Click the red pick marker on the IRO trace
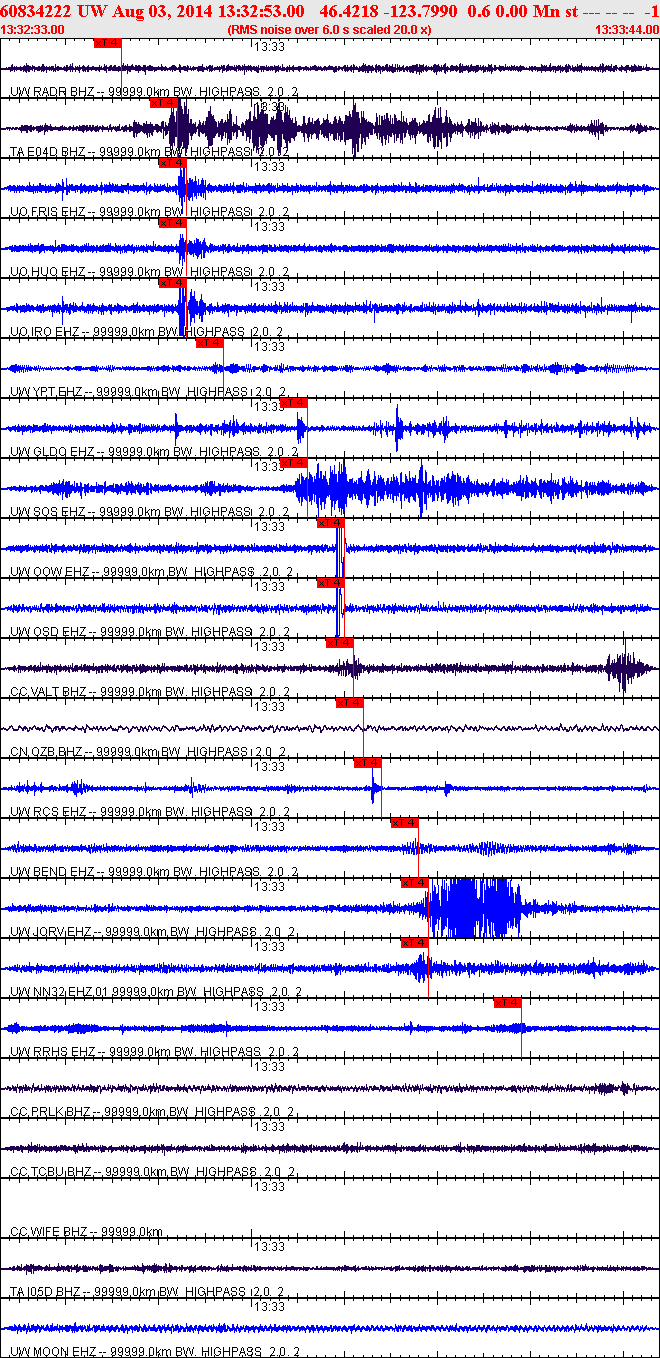This screenshot has height=1358, width=660. [172, 283]
